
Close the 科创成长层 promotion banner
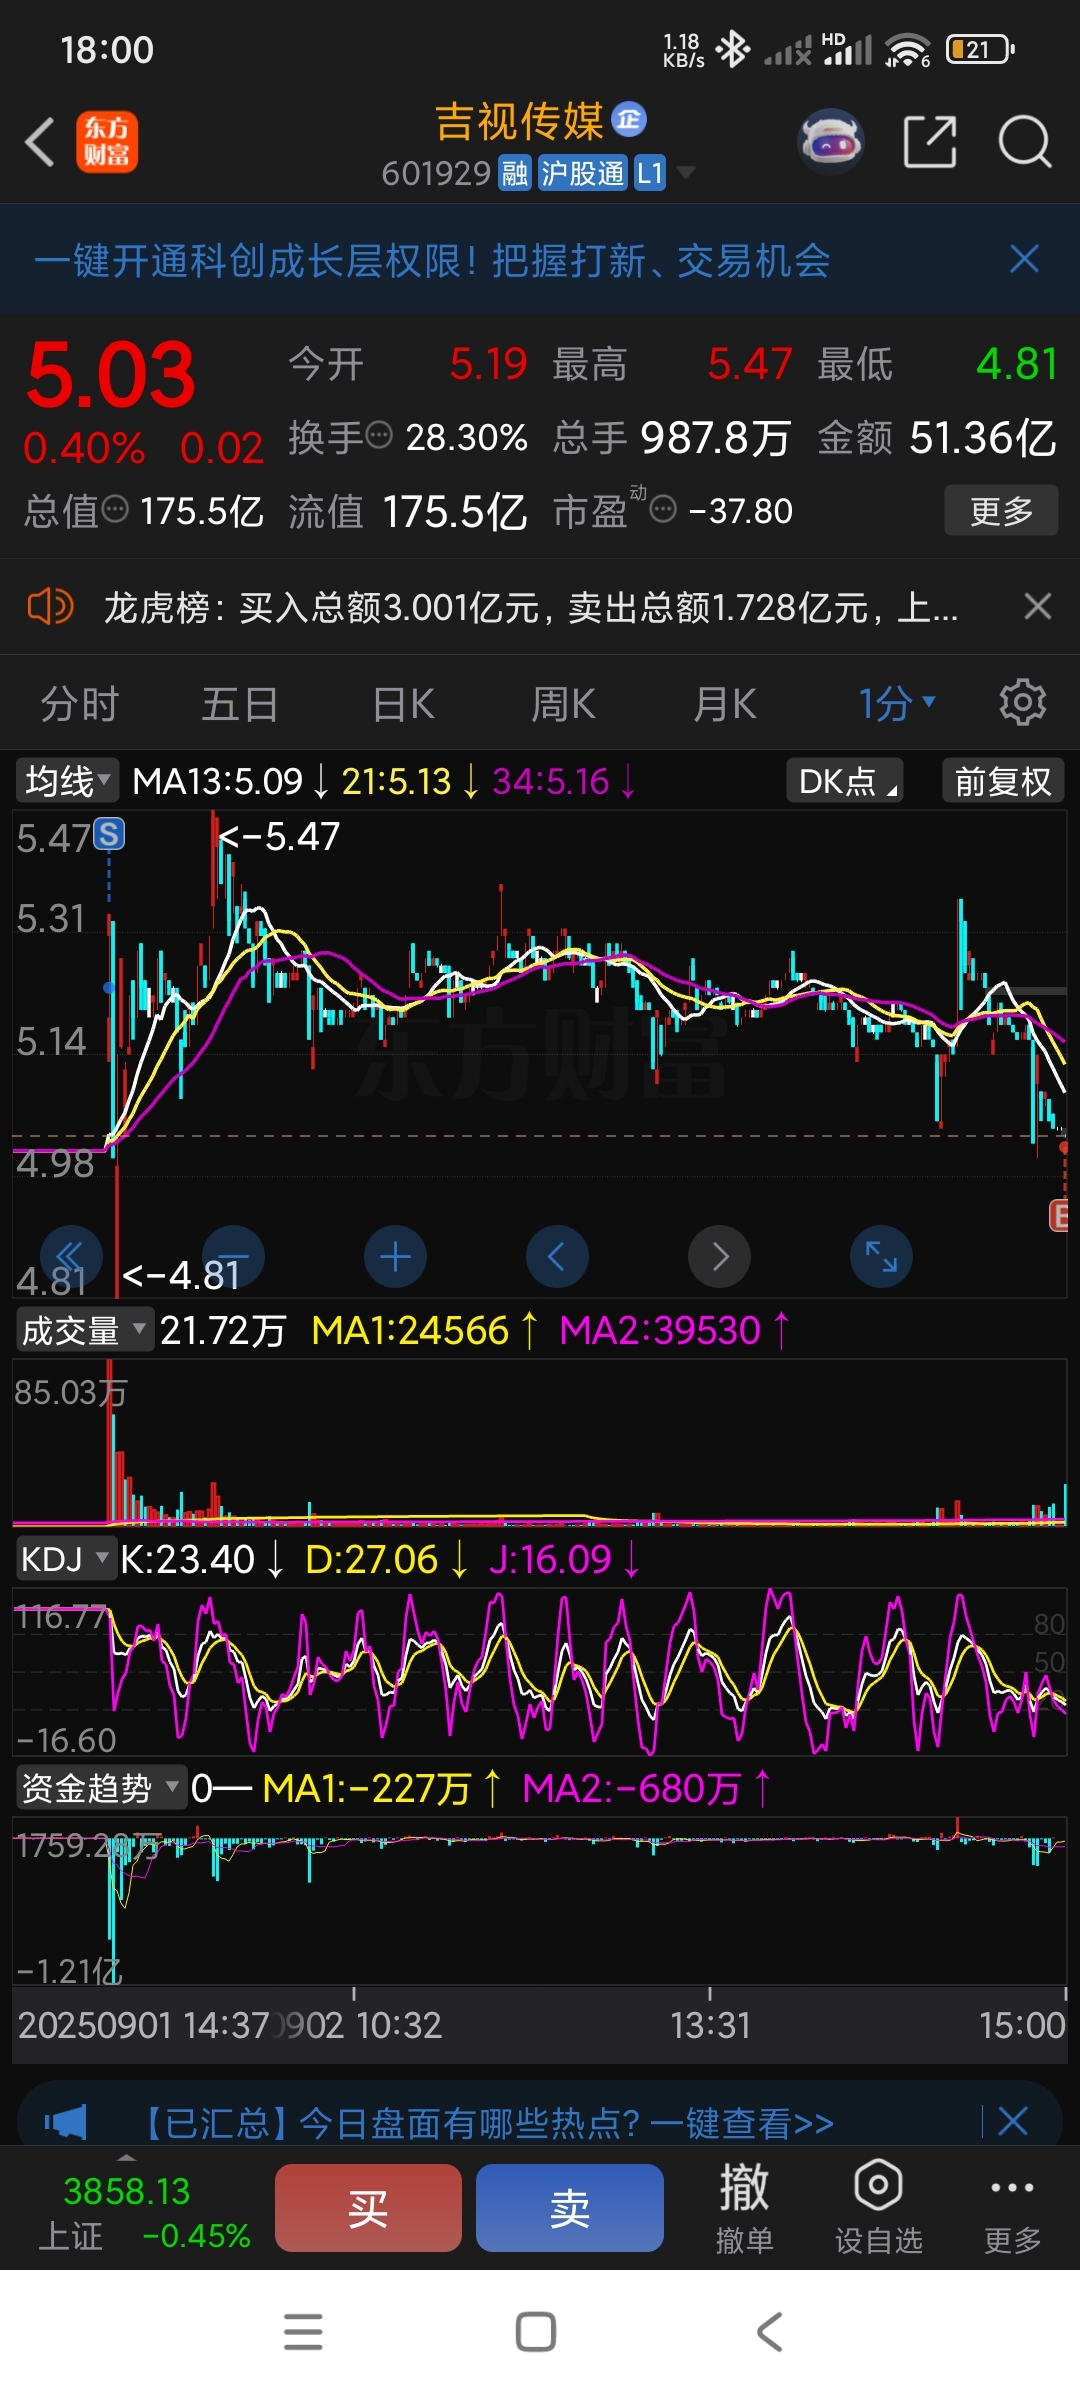point(1024,260)
